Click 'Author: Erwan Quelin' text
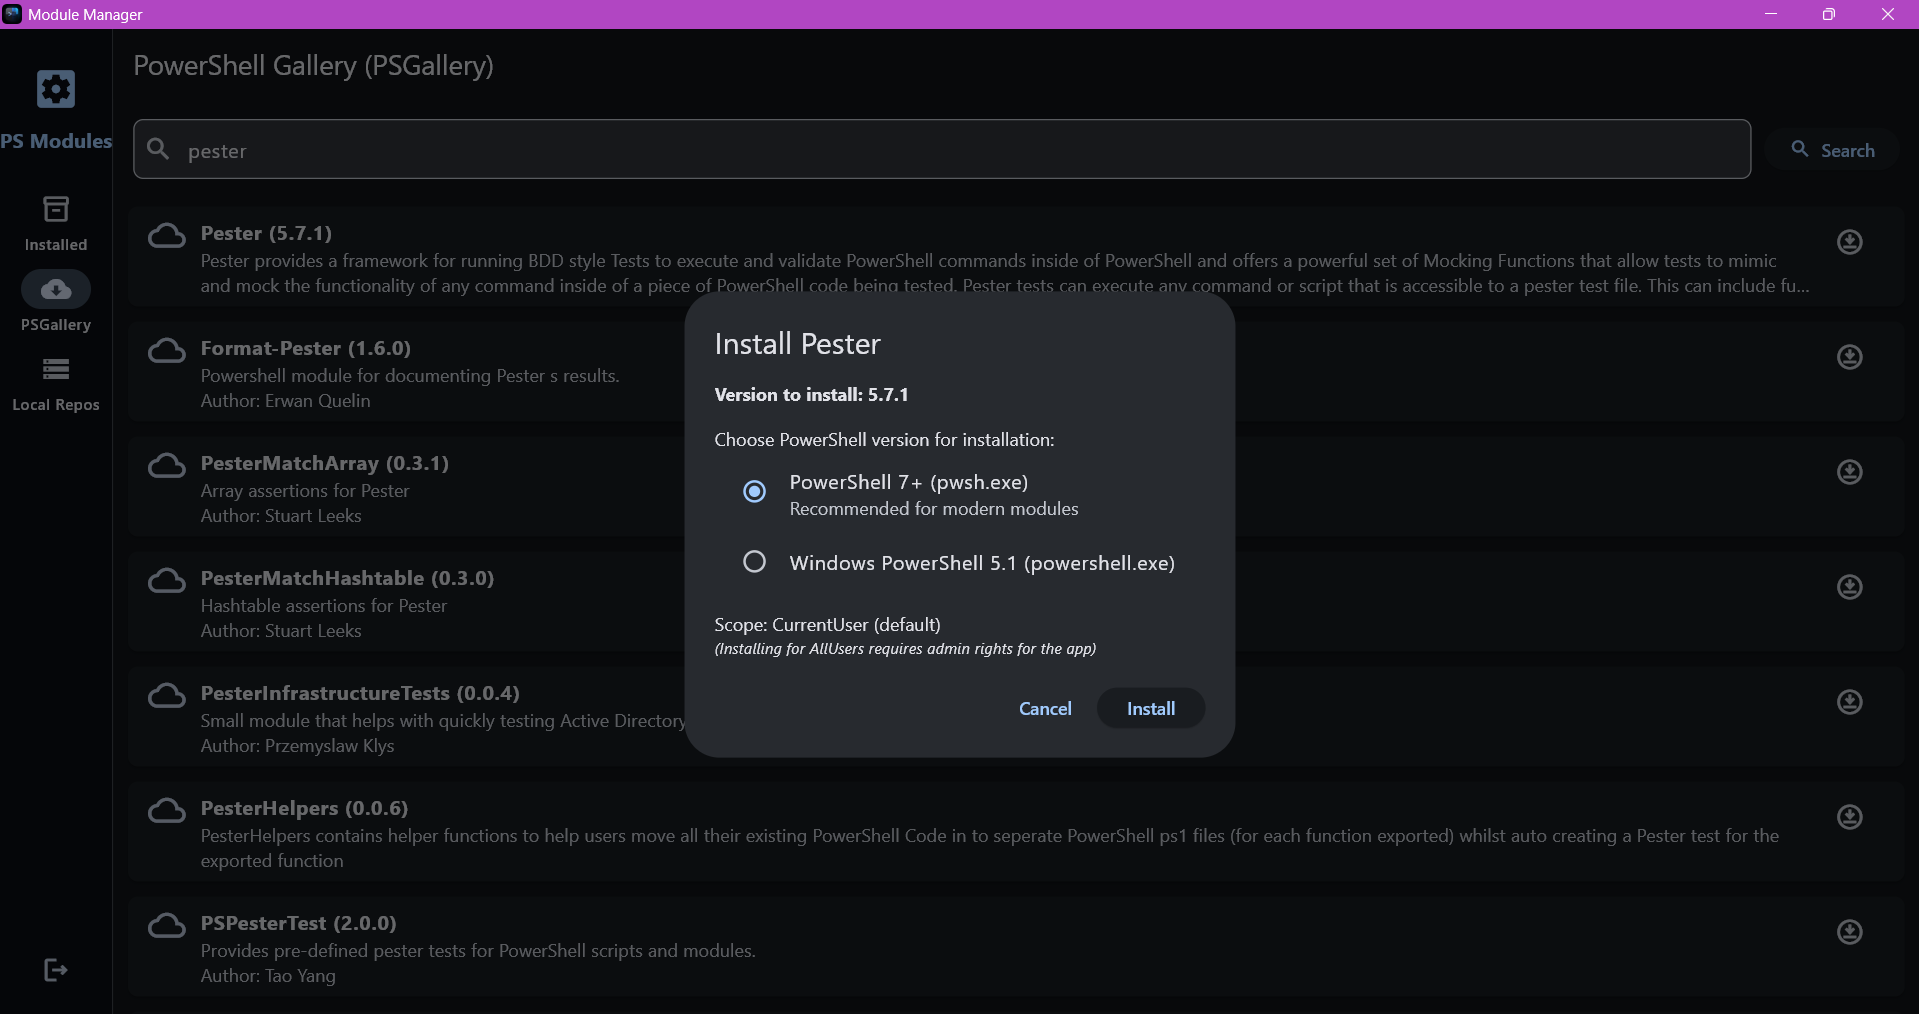The height and width of the screenshot is (1014, 1919). click(x=285, y=401)
